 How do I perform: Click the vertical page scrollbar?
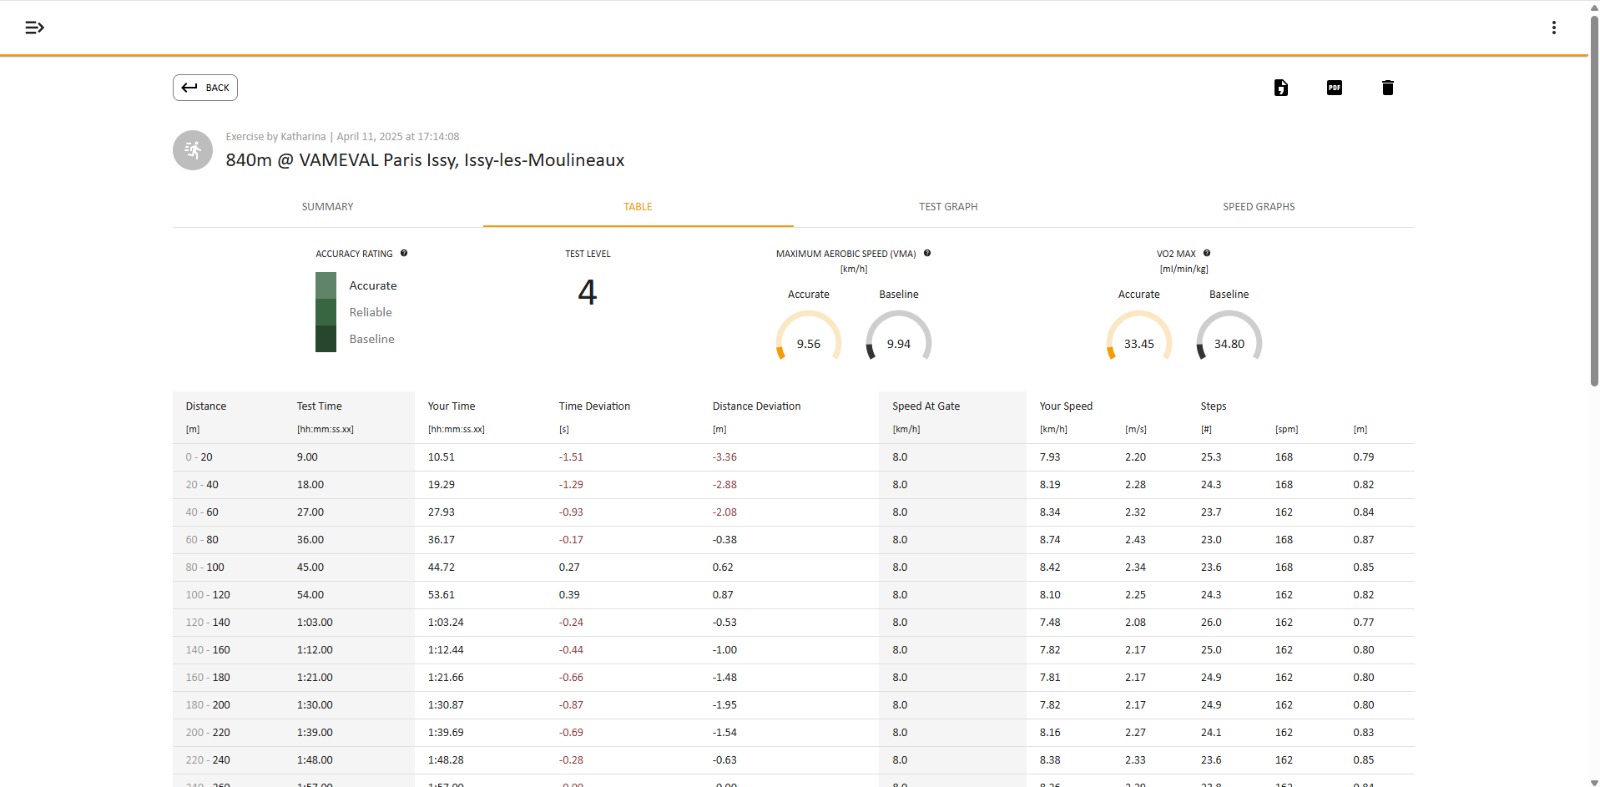[1594, 200]
